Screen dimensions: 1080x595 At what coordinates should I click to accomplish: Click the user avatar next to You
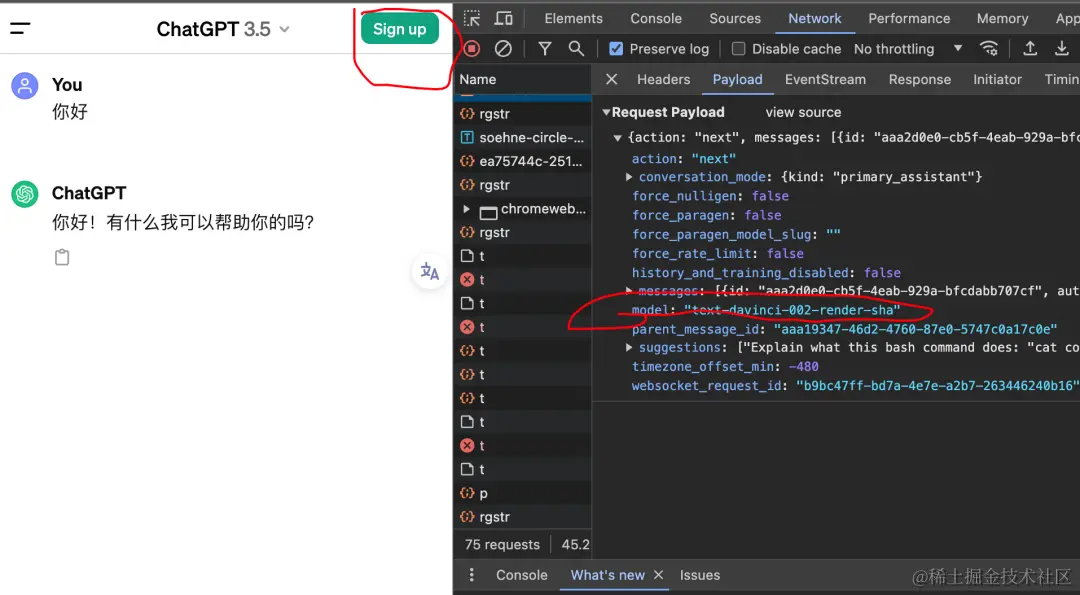[25, 85]
